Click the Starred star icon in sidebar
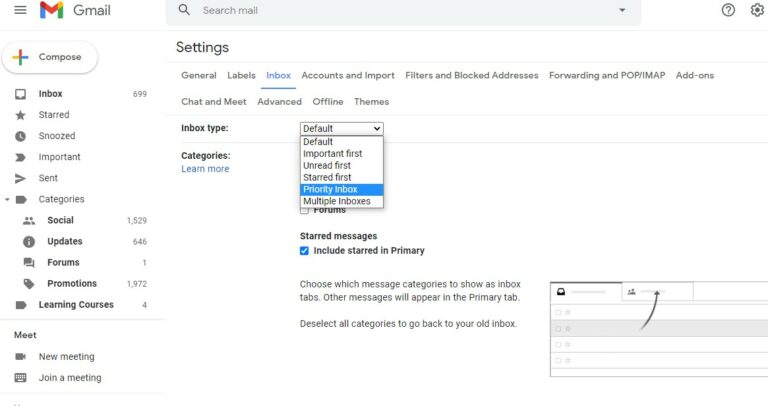 tap(20, 115)
